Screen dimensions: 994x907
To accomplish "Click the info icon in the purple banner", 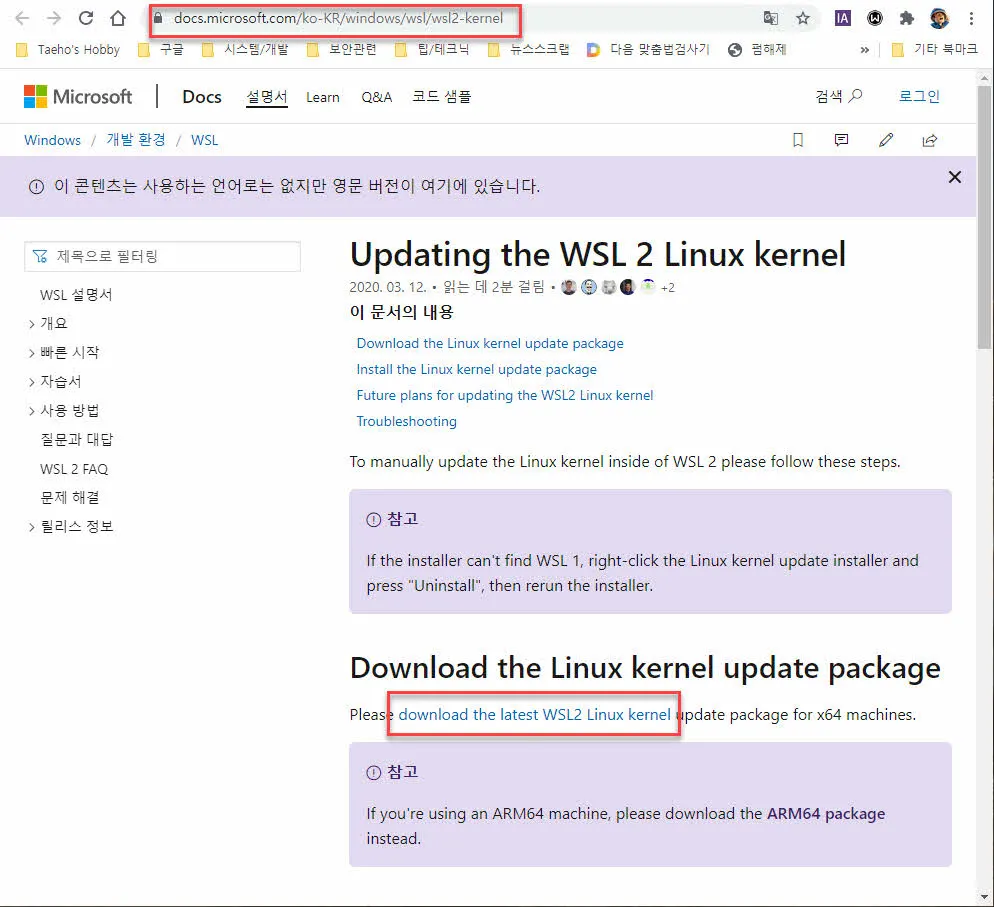I will click(37, 187).
